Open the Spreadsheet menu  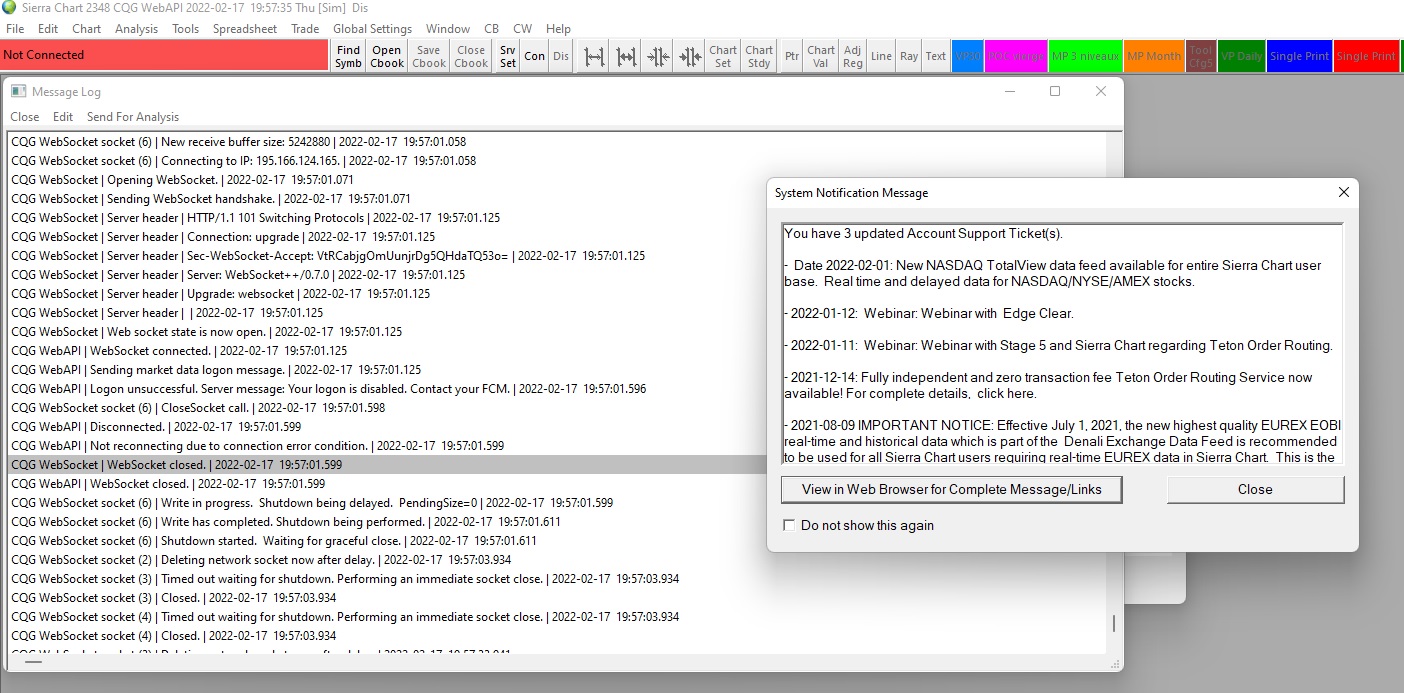245,29
